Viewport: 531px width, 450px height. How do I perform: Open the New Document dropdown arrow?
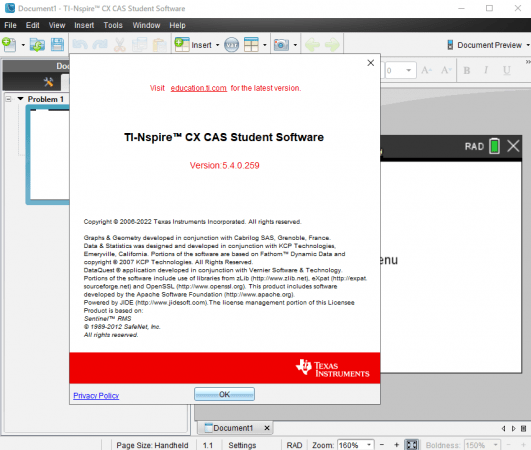point(23,45)
